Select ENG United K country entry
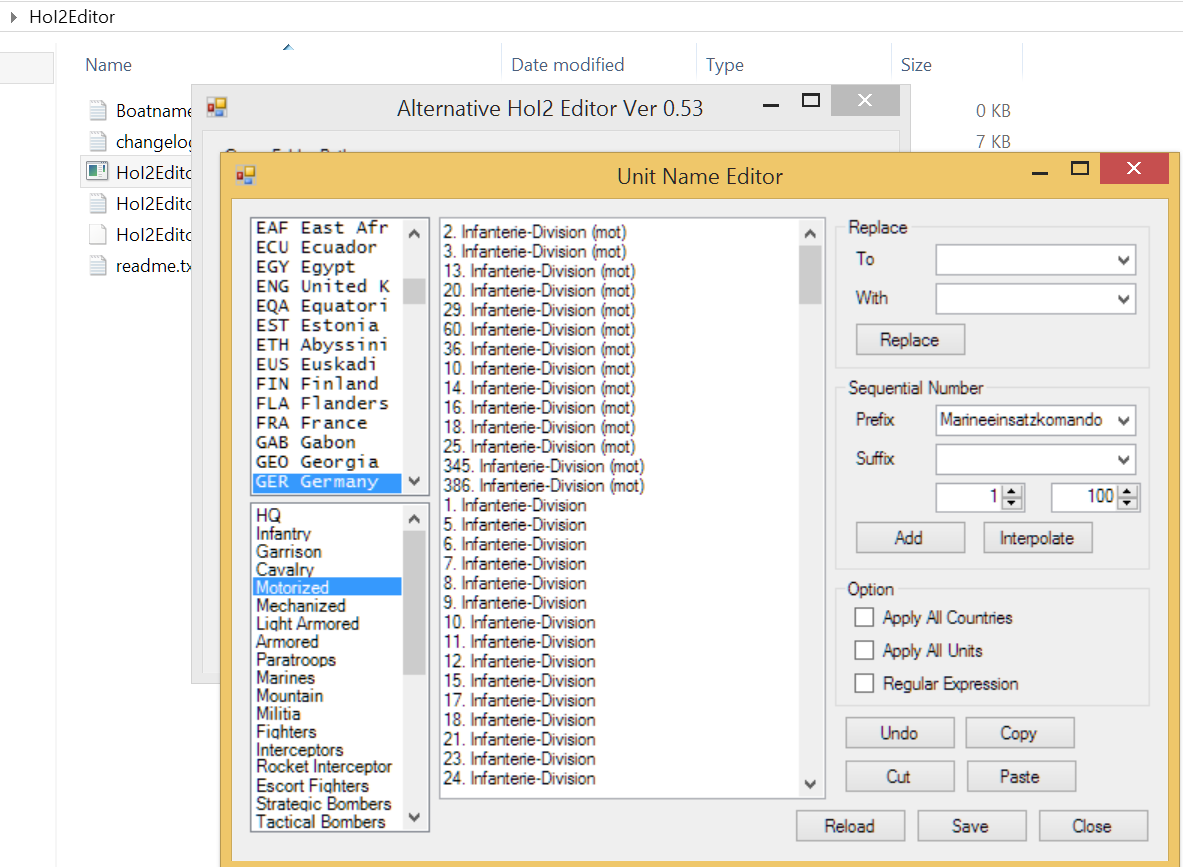This screenshot has height=867, width=1183. point(327,286)
